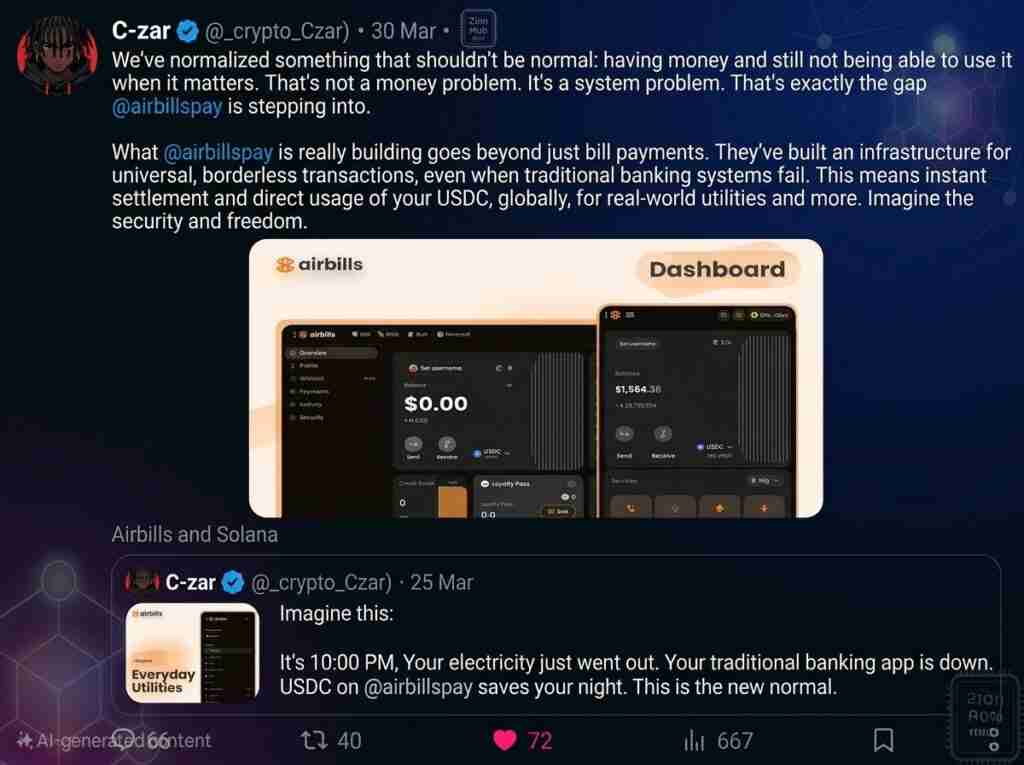Image resolution: width=1024 pixels, height=765 pixels.
Task: Open the views analytics bar icon
Action: [x=694, y=741]
